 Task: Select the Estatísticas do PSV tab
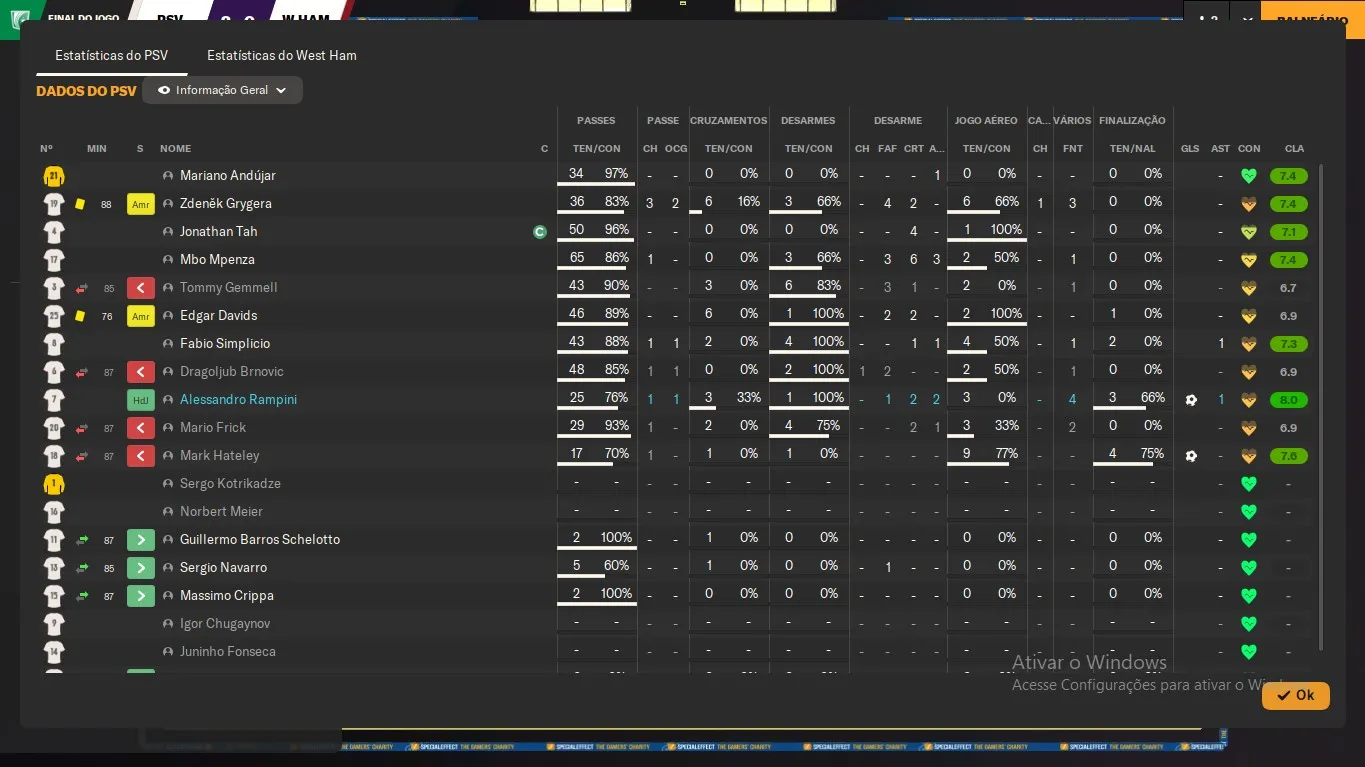pyautogui.click(x=111, y=55)
